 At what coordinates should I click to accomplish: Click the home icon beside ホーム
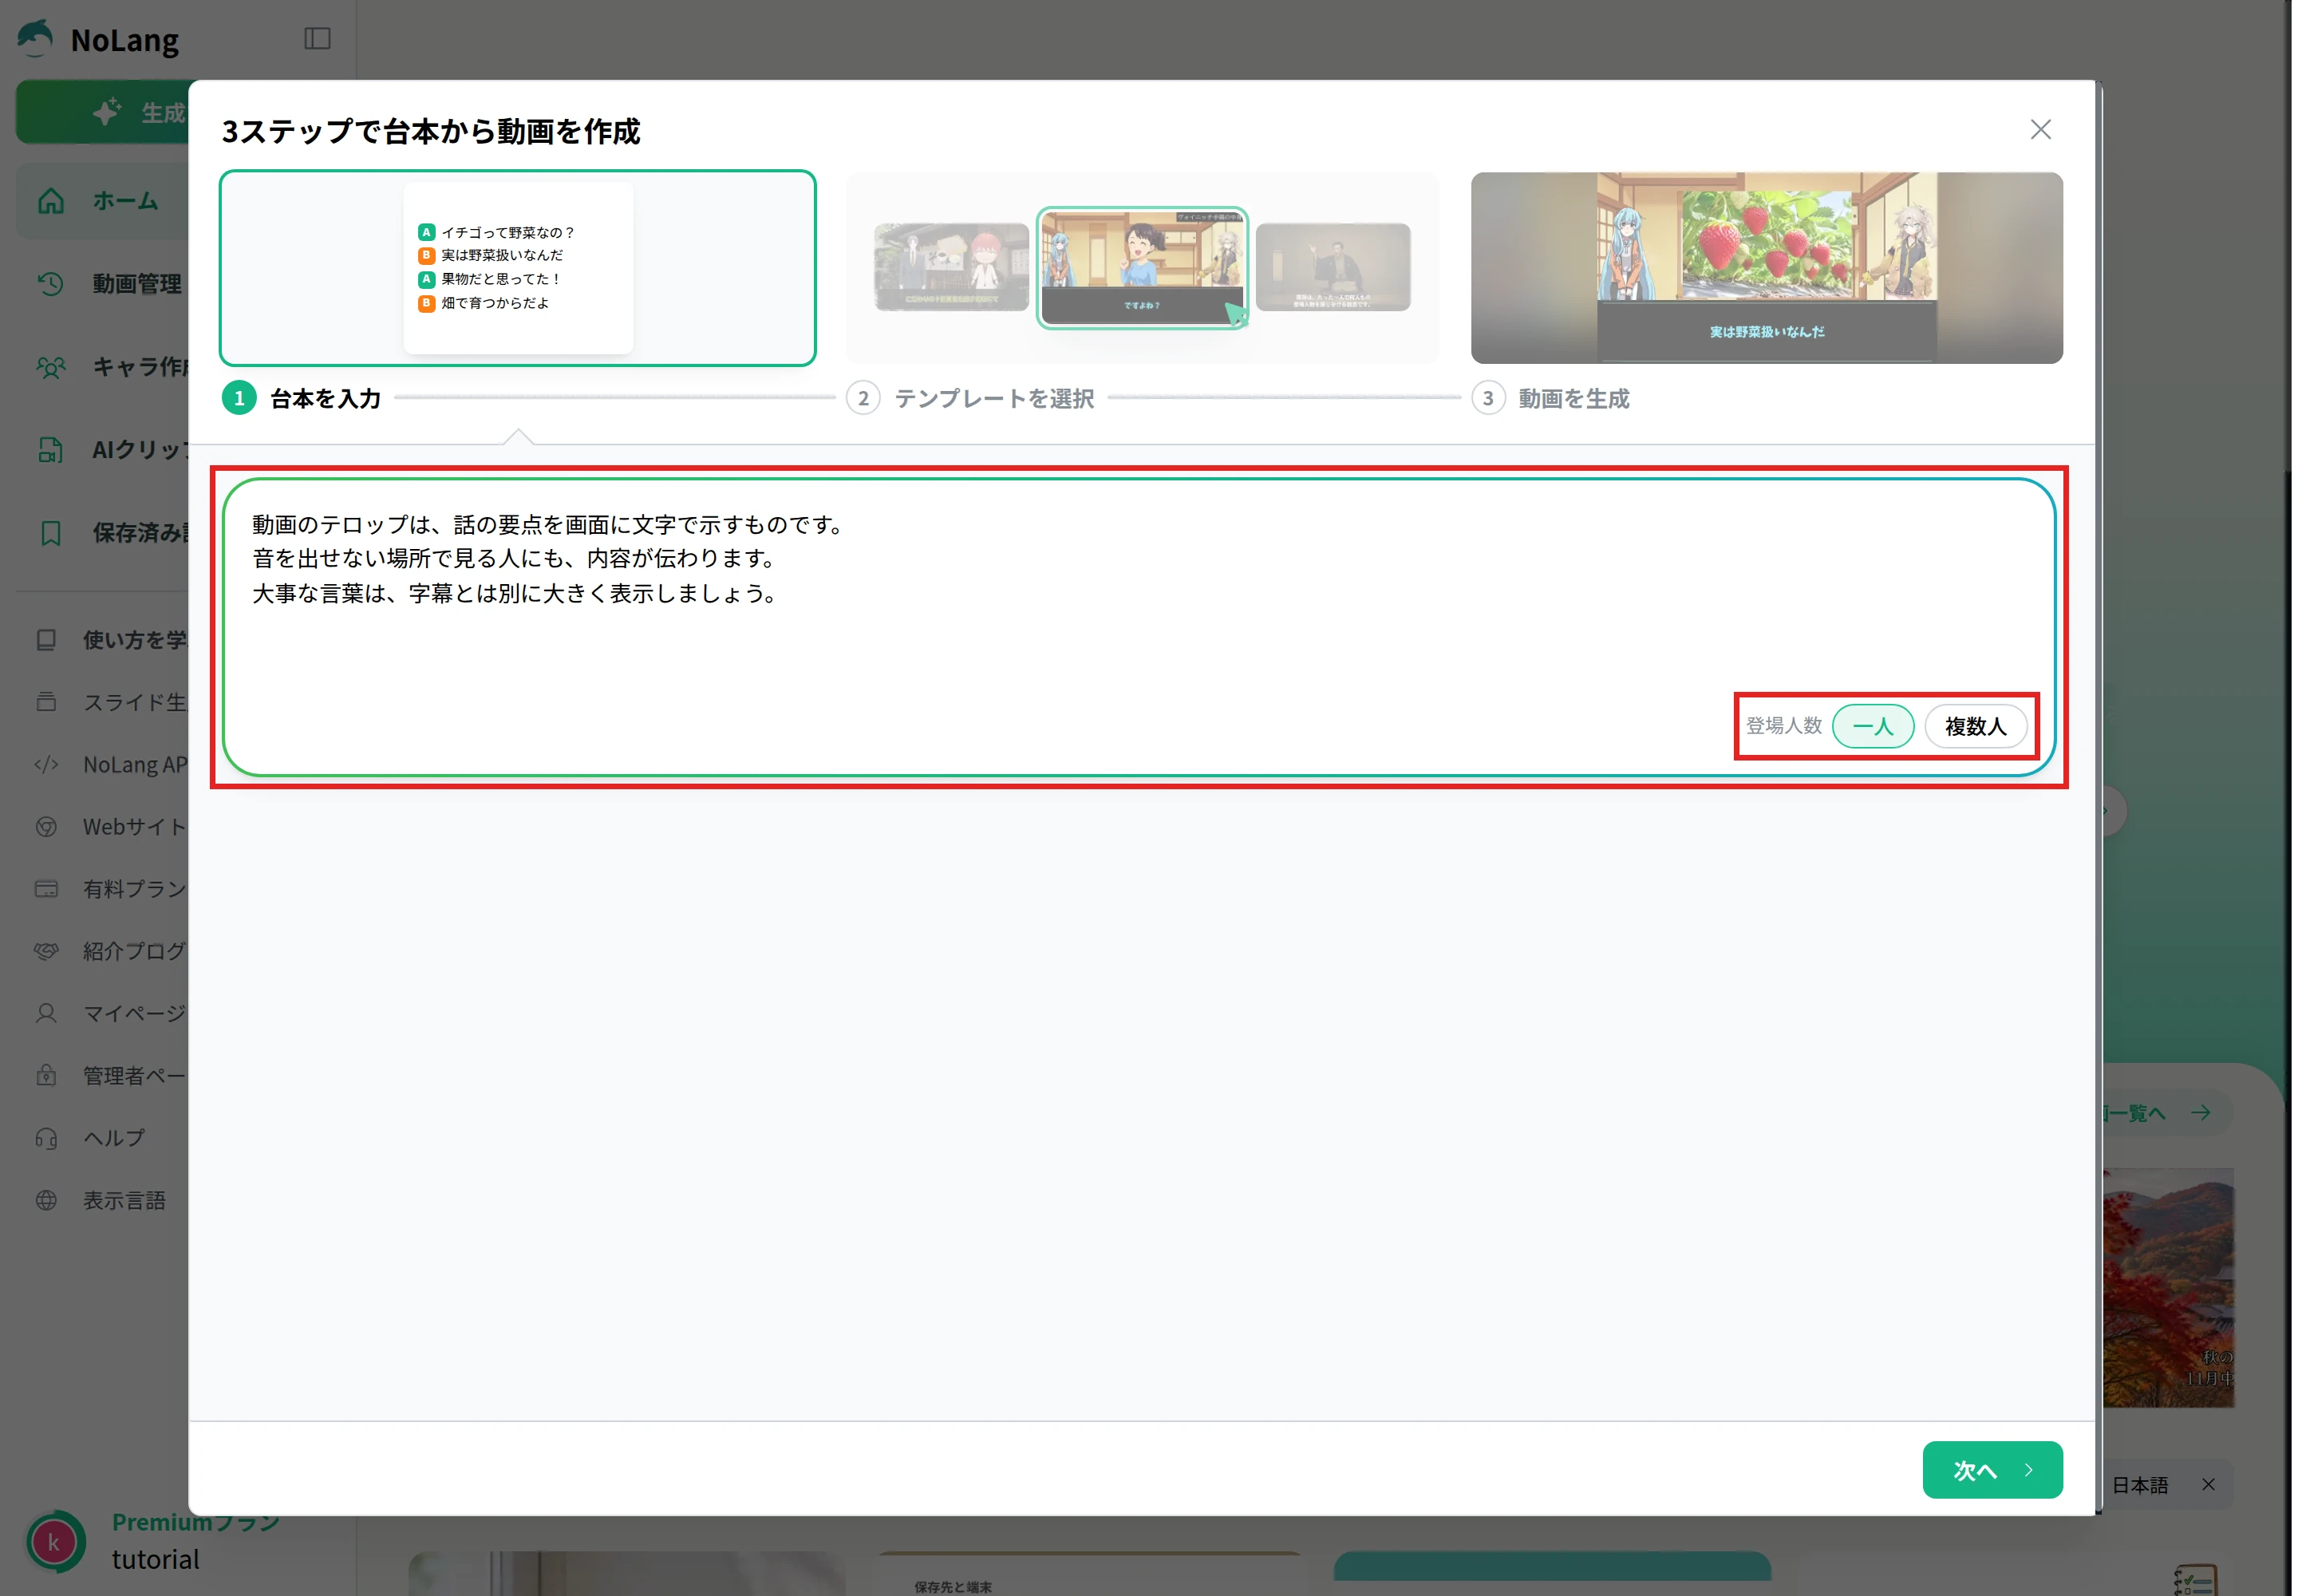[x=51, y=201]
